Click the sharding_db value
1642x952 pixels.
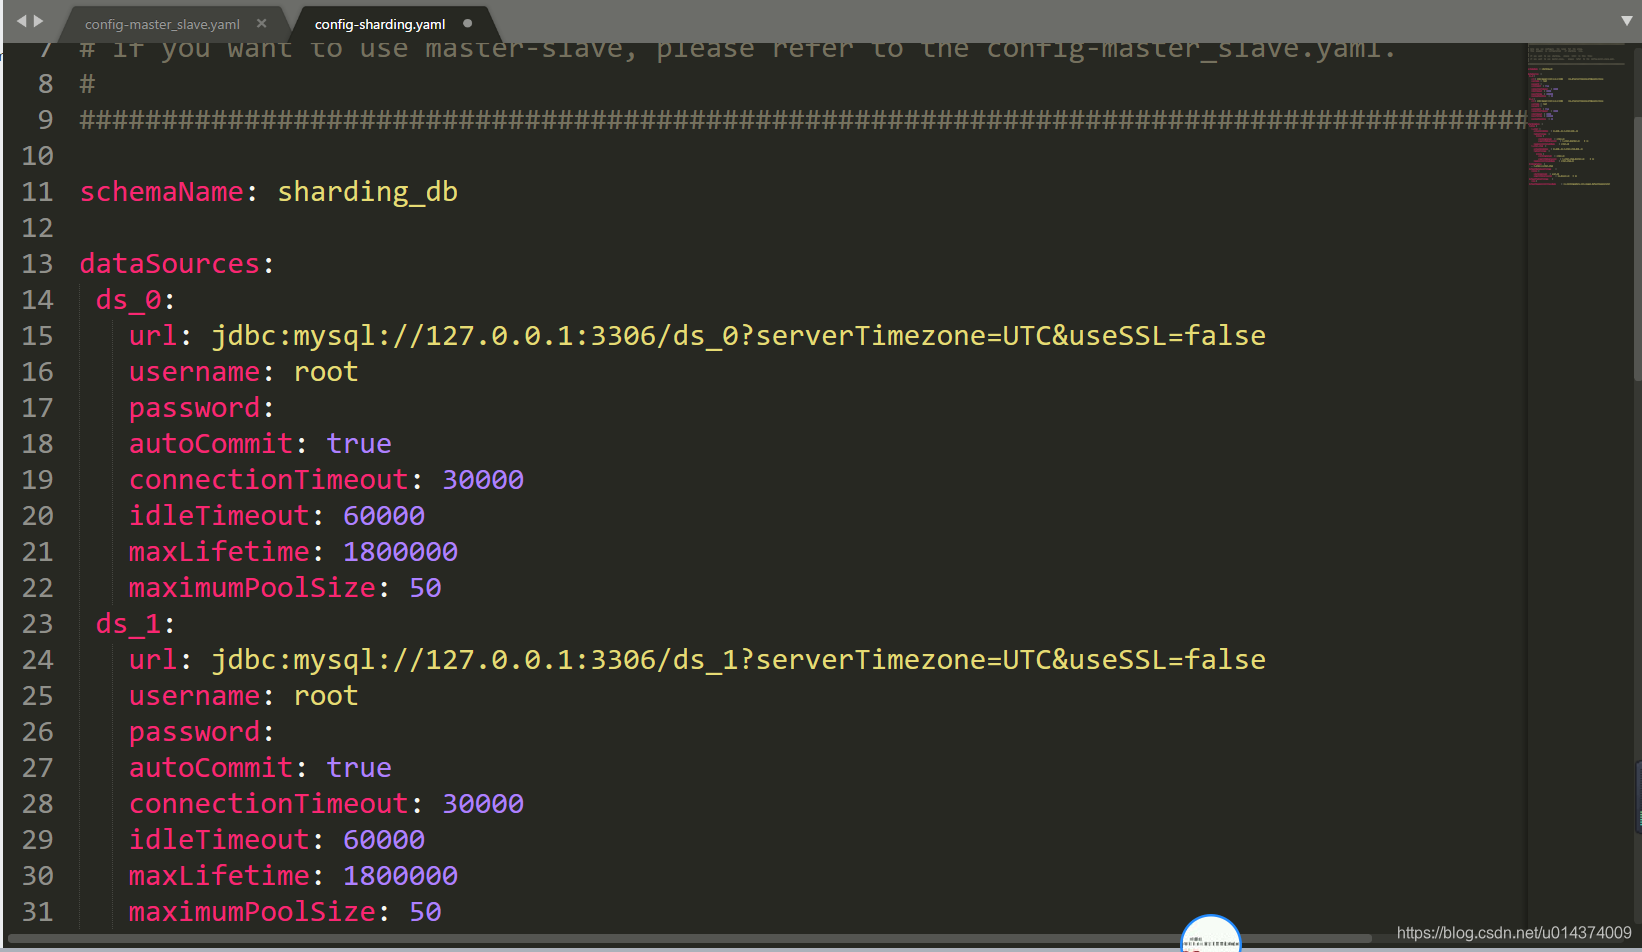[x=367, y=192]
